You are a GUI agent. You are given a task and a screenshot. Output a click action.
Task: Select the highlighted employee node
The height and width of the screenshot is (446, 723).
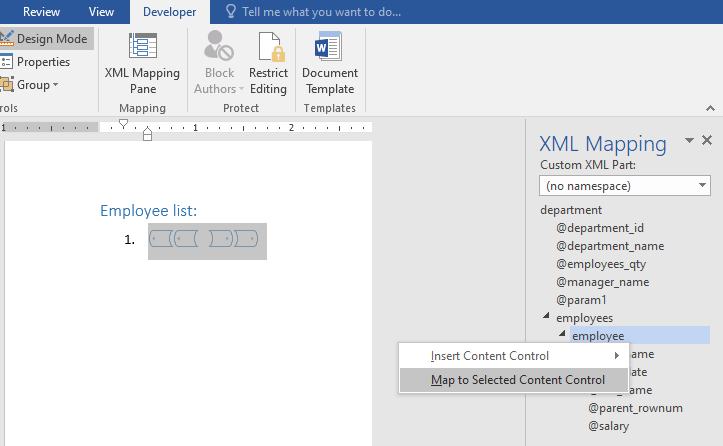click(640, 335)
